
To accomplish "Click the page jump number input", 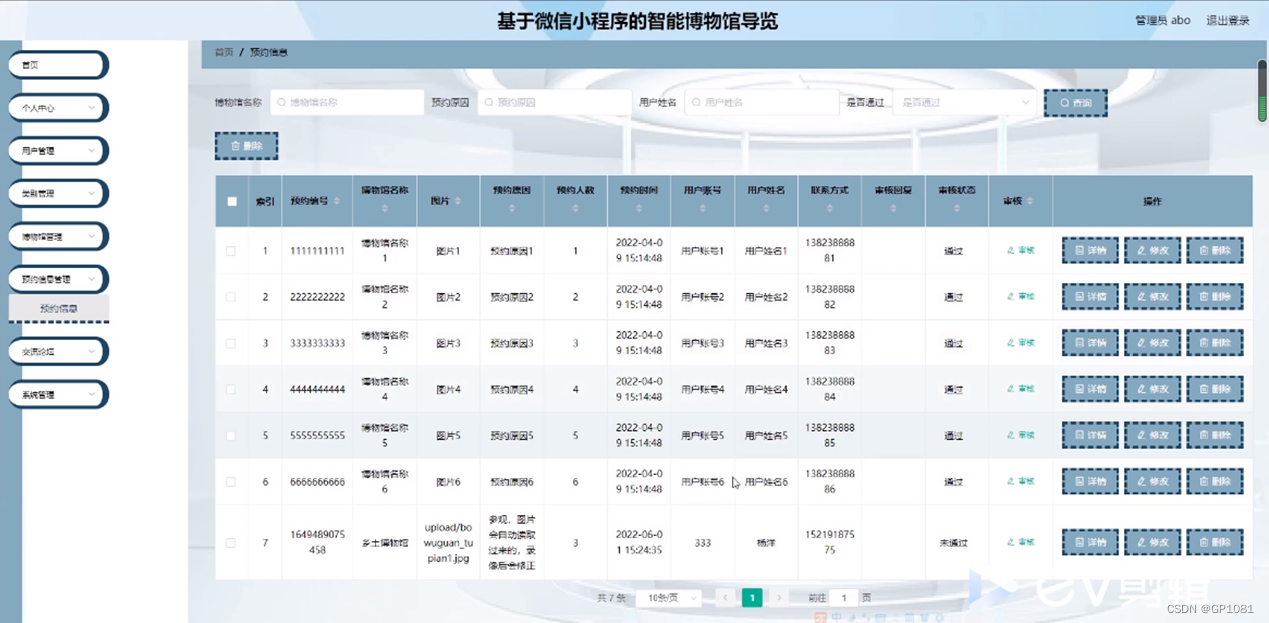I will point(844,598).
